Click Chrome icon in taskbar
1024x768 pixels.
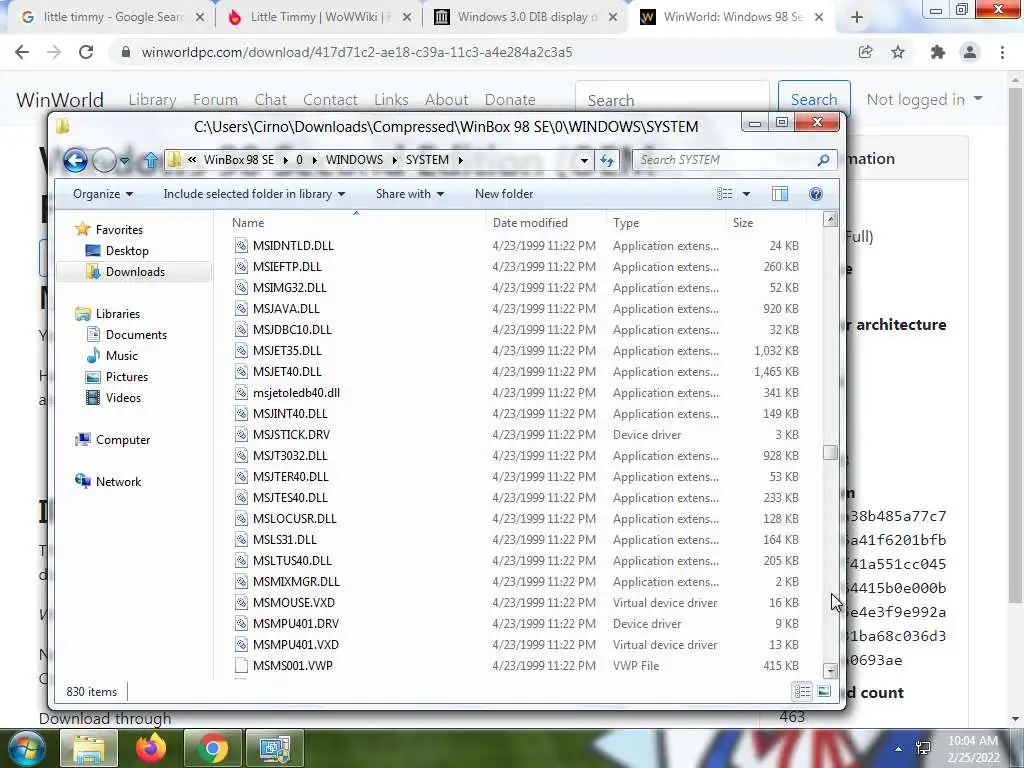(213, 748)
